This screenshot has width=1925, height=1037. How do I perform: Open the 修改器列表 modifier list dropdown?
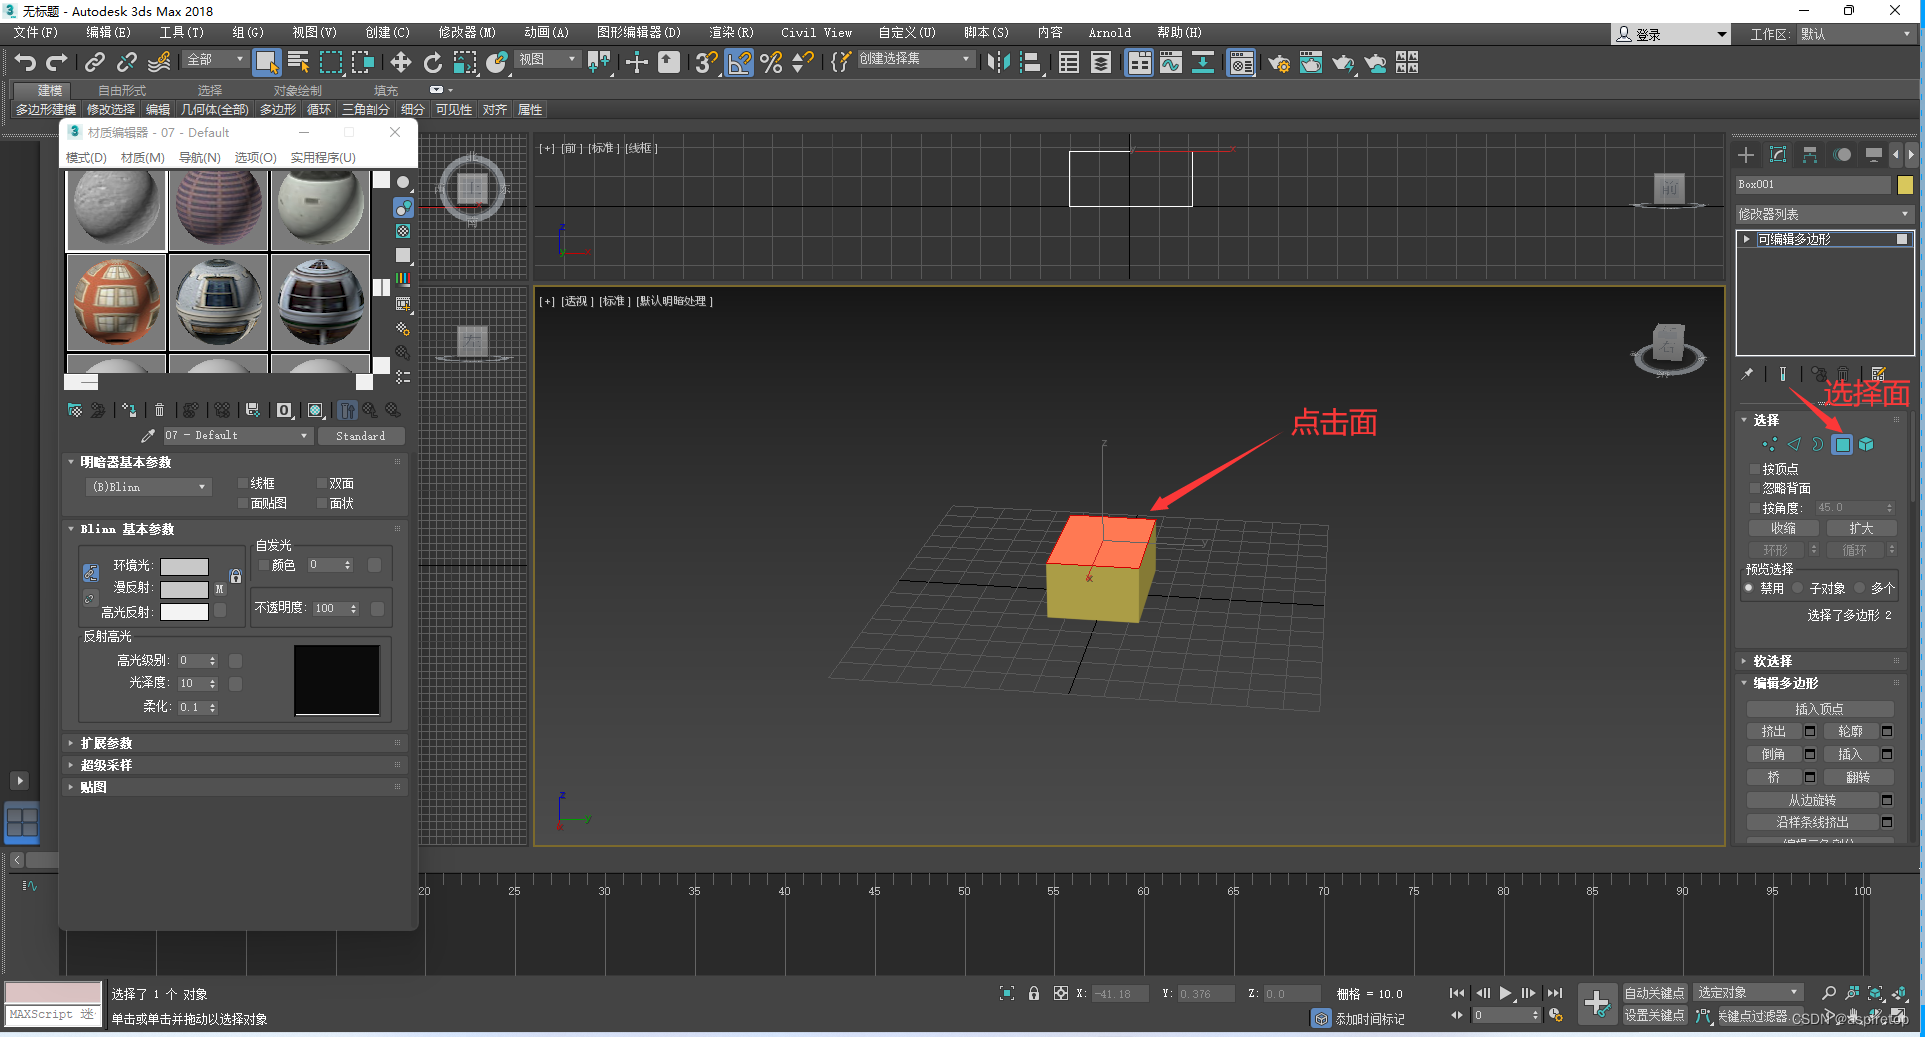(1824, 214)
